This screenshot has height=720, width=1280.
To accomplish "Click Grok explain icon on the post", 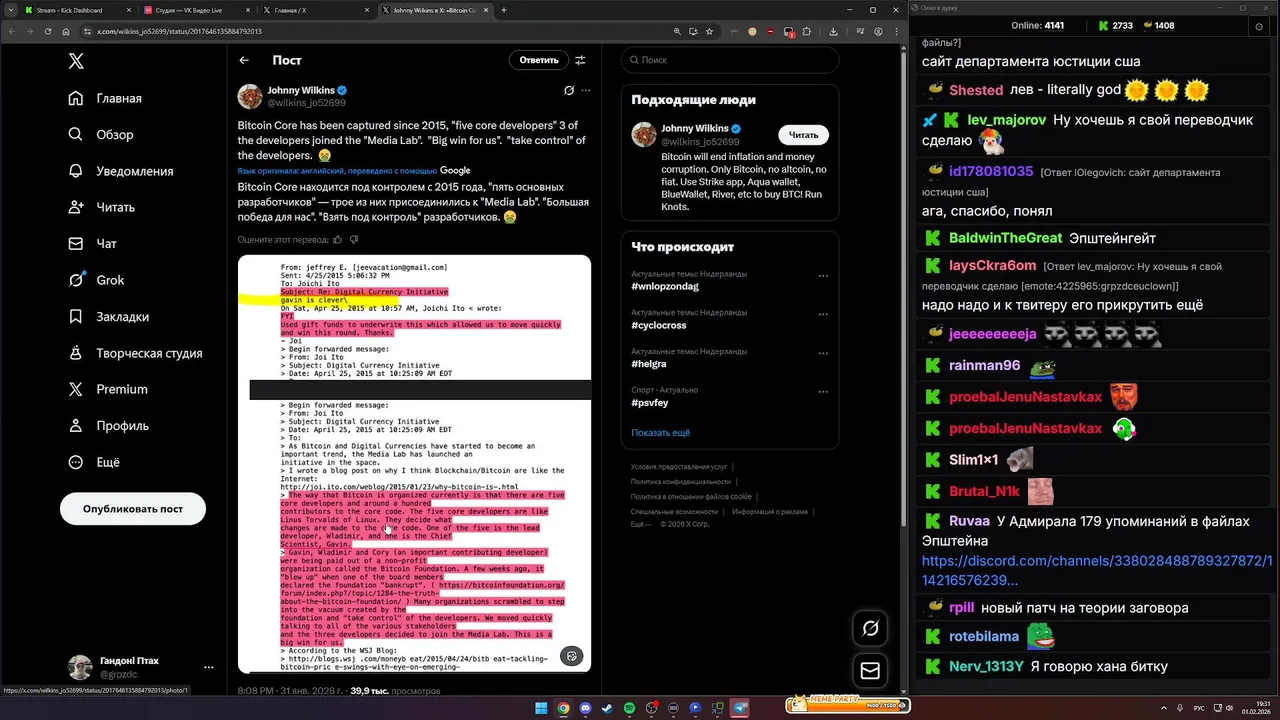I will (568, 90).
